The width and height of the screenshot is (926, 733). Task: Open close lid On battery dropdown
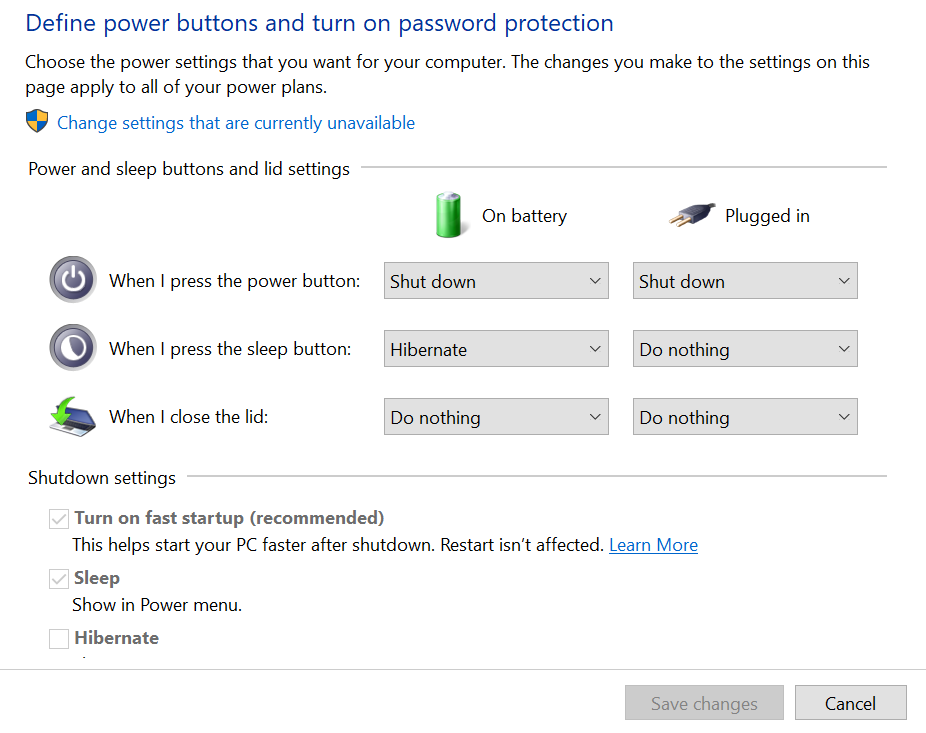(496, 416)
